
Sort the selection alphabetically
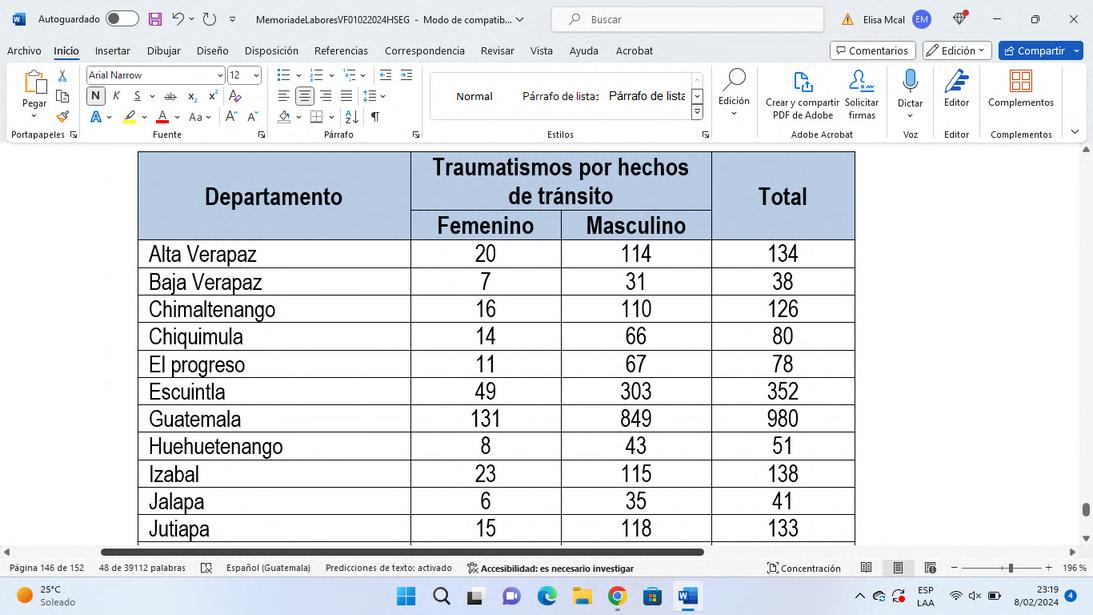(352, 116)
